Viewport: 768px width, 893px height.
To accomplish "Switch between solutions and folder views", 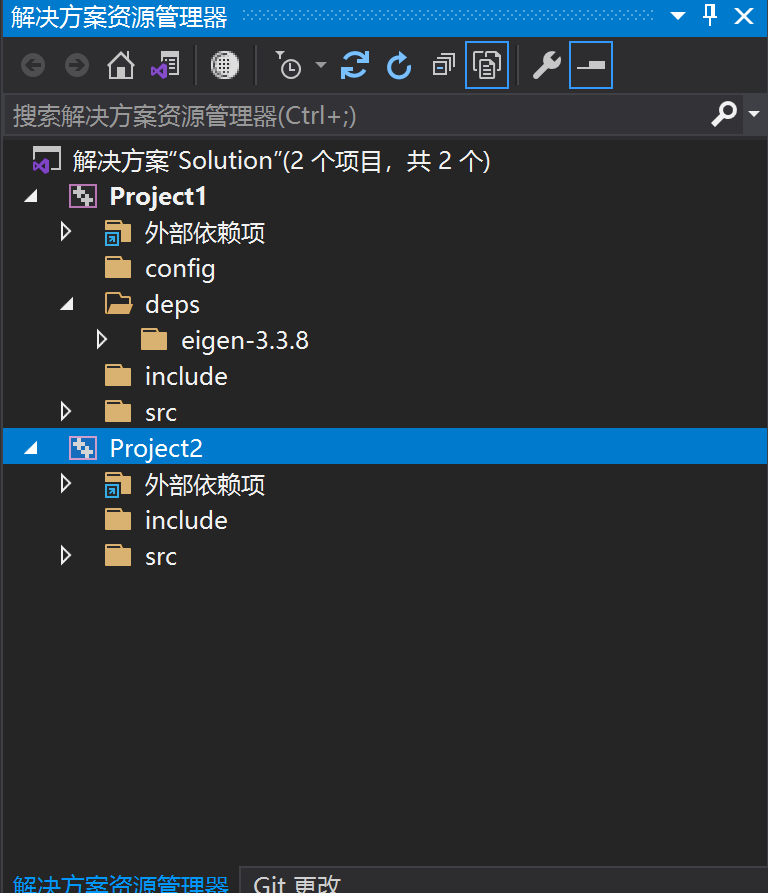I will [x=165, y=65].
